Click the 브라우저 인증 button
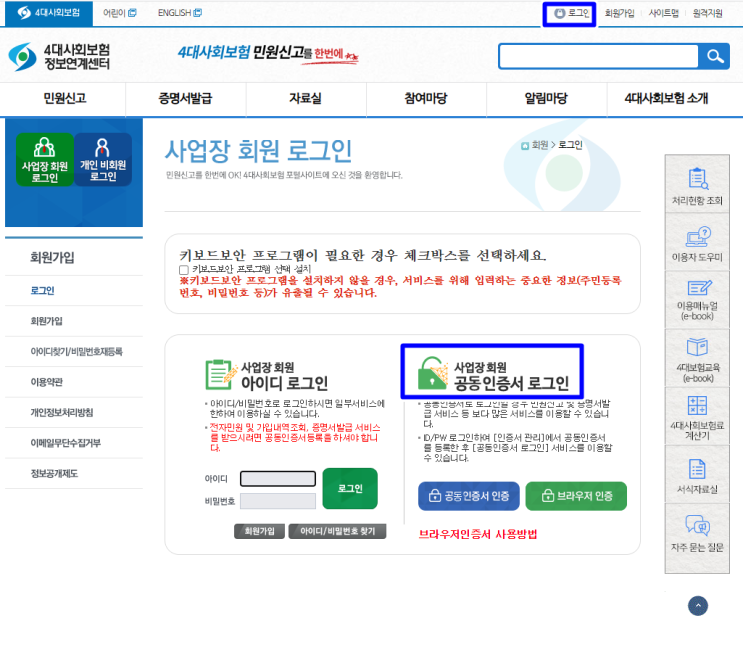The height and width of the screenshot is (655, 743). (x=576, y=496)
